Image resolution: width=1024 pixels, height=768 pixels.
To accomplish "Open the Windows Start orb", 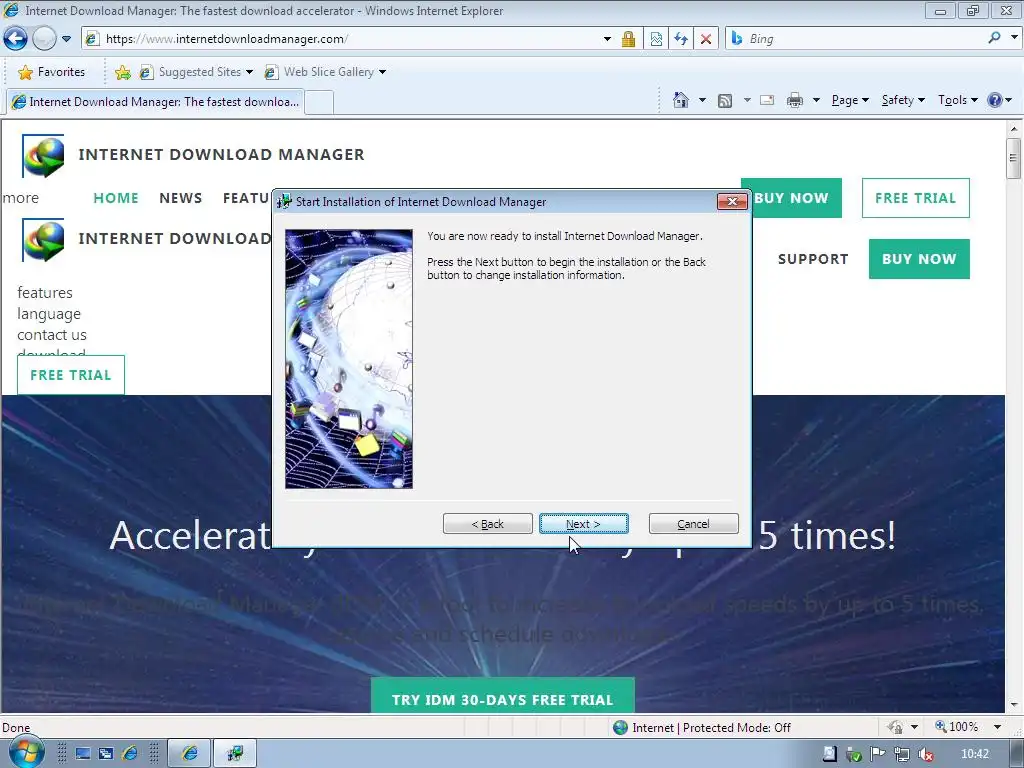I will (26, 753).
